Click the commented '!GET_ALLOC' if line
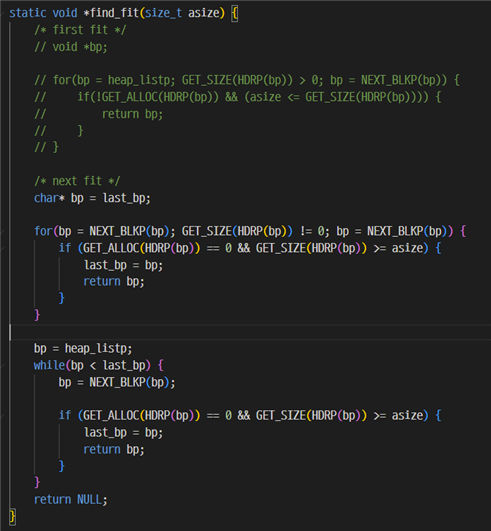The width and height of the screenshot is (491, 531). click(x=238, y=97)
